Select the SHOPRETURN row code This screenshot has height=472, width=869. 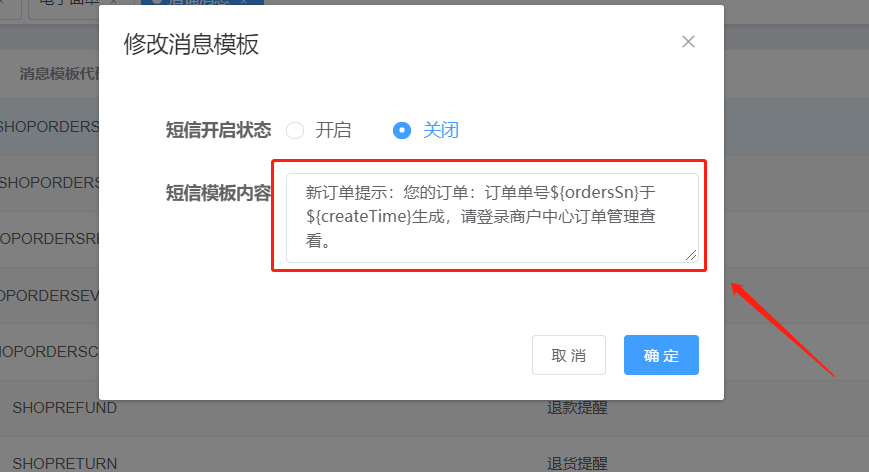[65, 464]
